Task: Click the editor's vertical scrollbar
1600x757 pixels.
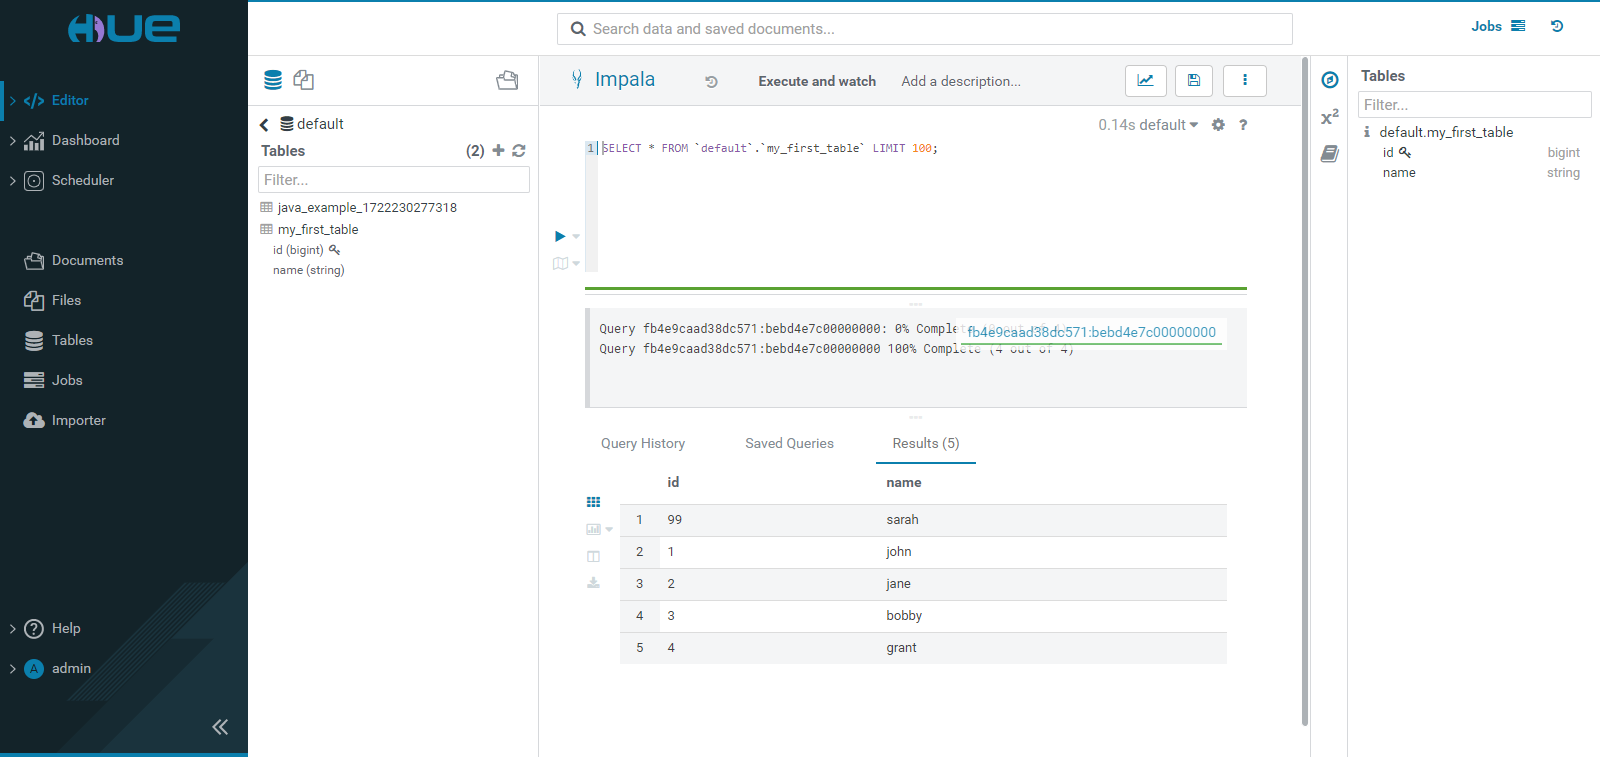Action: coord(1304,390)
